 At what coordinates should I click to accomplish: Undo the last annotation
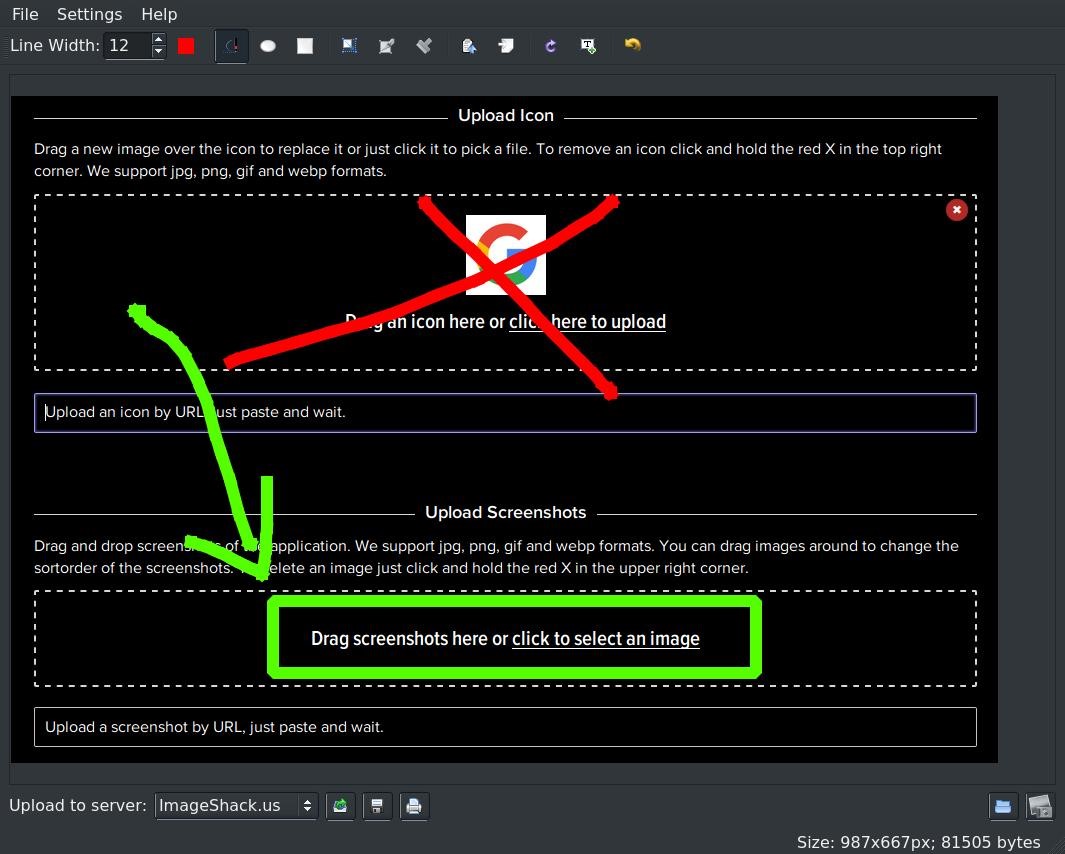coord(632,45)
